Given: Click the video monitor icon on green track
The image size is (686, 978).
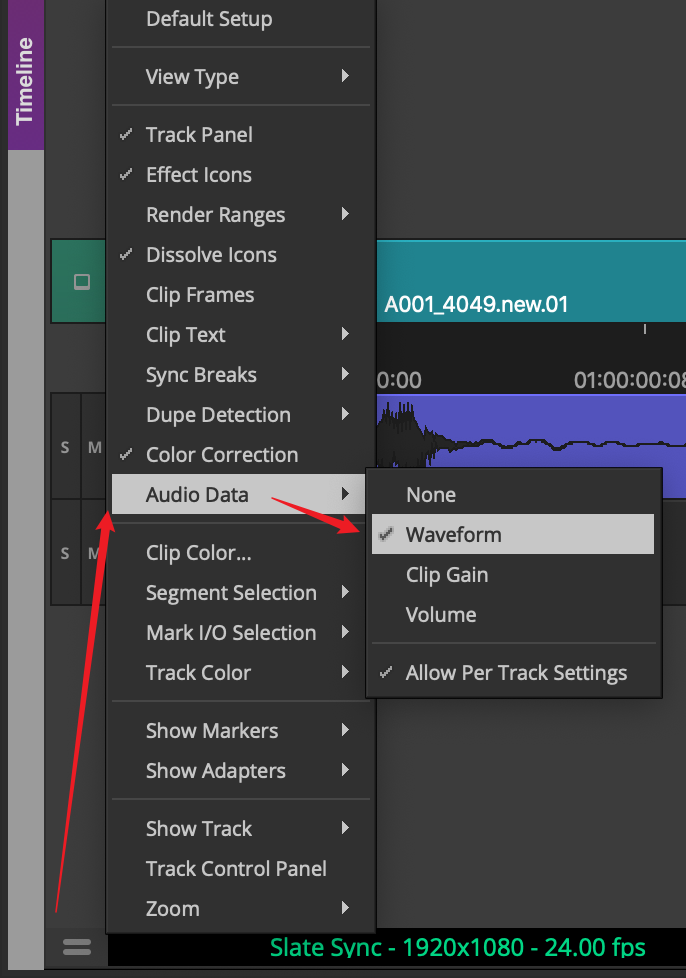Looking at the screenshot, I should click(82, 282).
